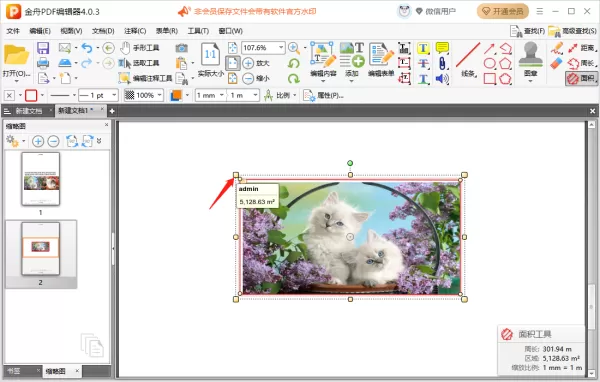Click the rotate clockwise green arrow
Viewport: 600px width, 382px height.
293,78
